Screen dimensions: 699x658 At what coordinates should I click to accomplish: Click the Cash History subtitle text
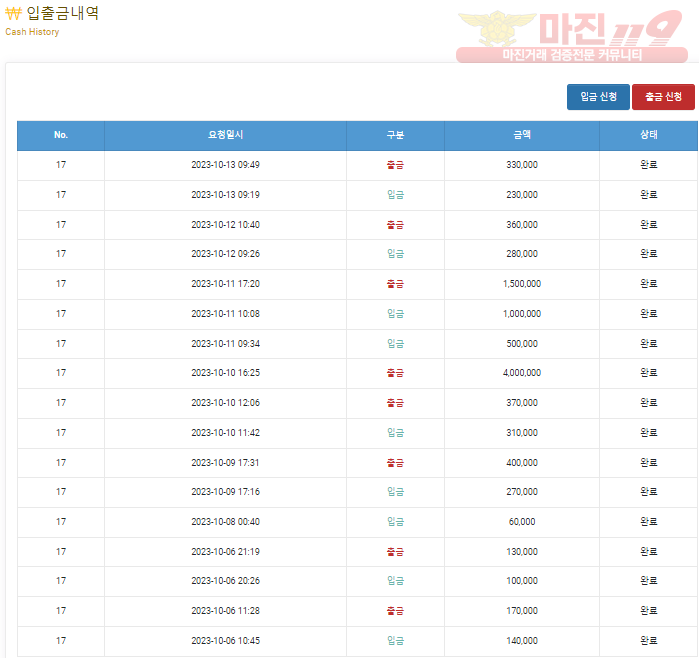tap(32, 32)
